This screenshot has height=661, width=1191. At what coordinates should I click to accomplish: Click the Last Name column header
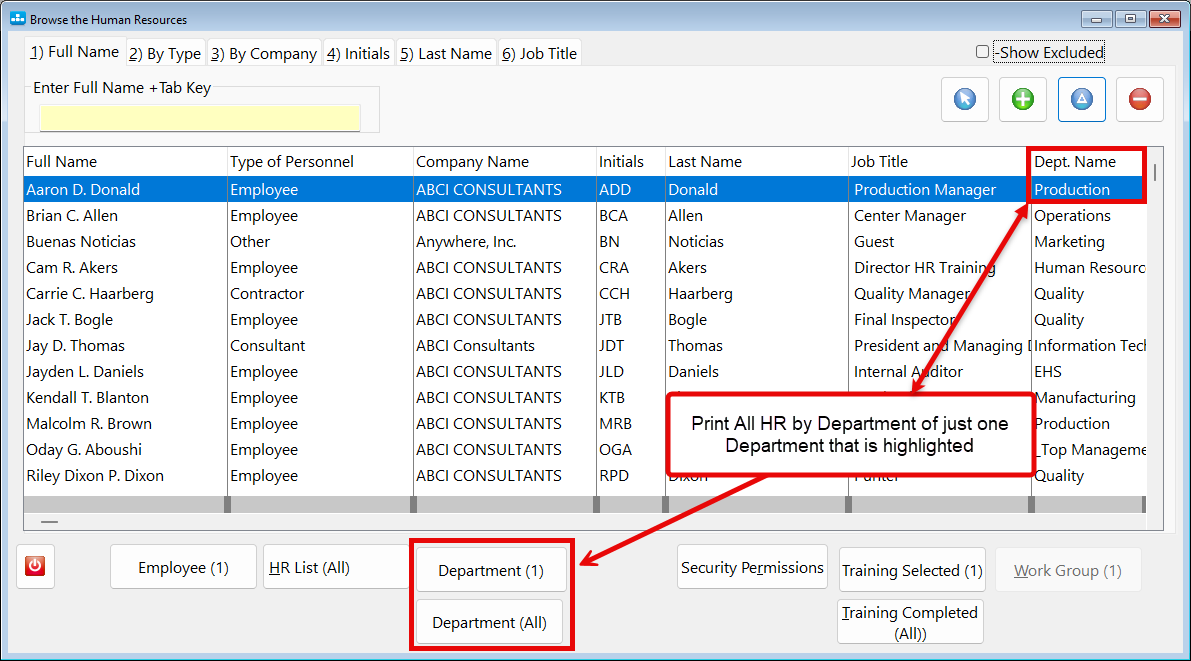757,162
